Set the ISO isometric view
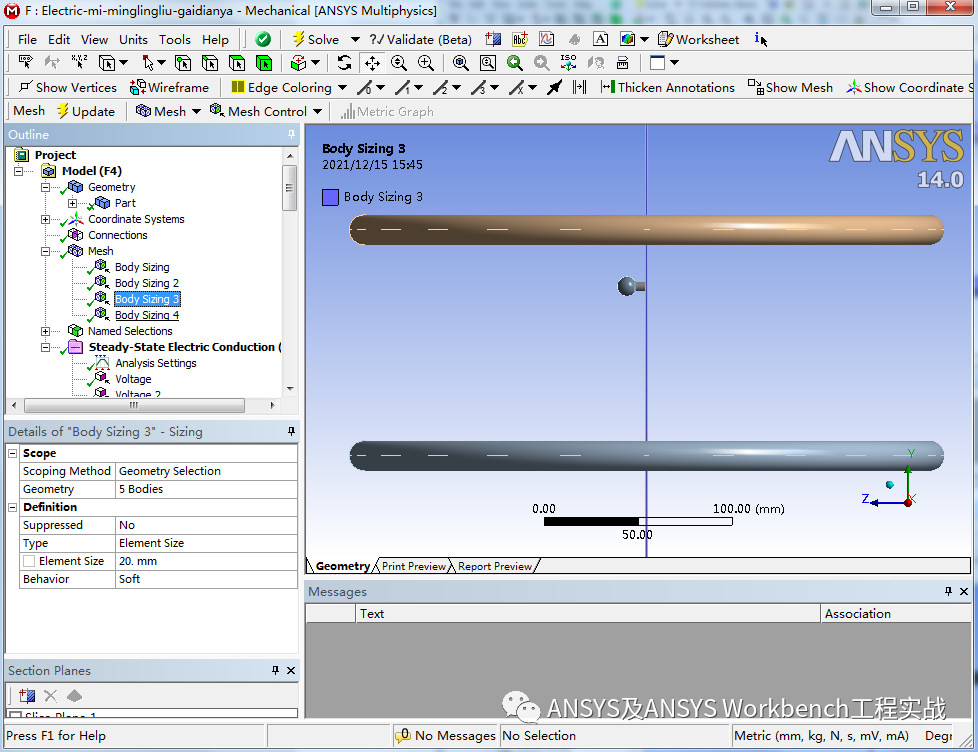 pos(568,62)
